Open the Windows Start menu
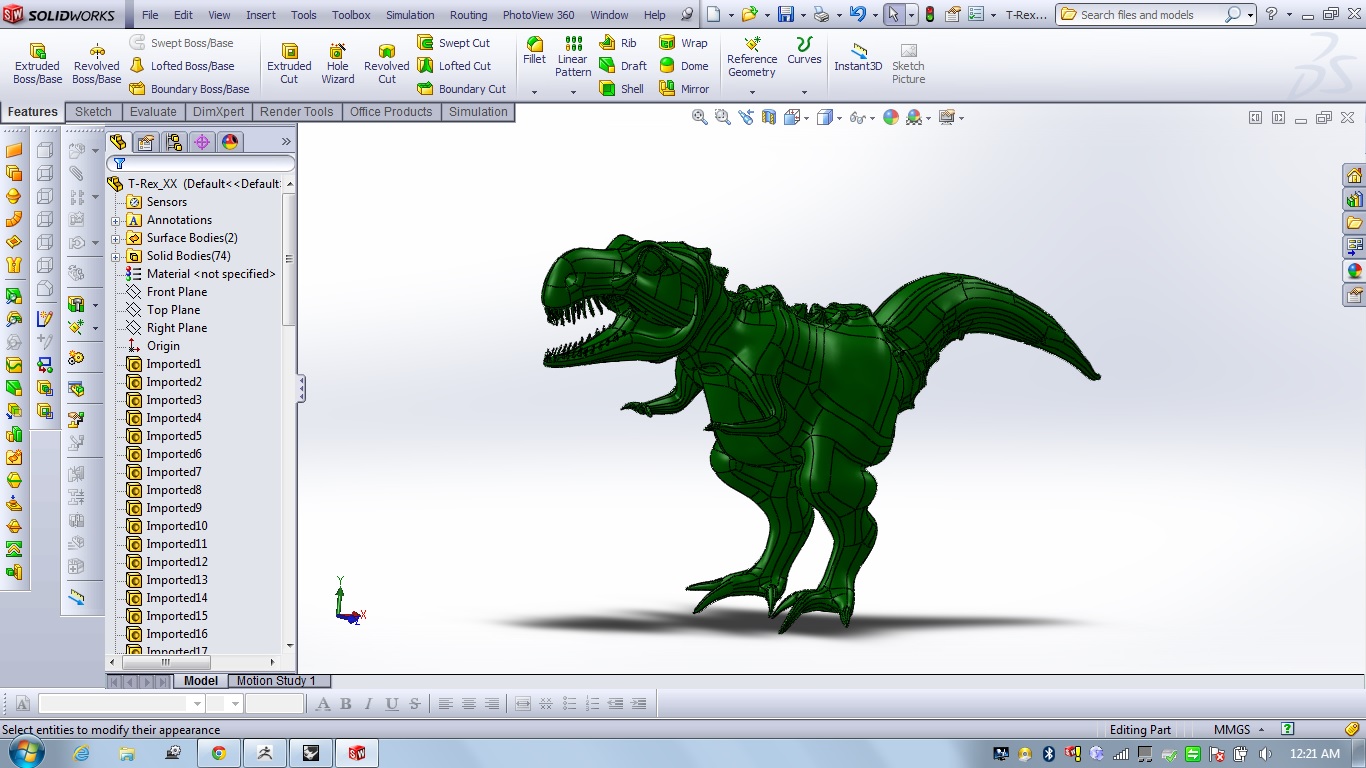The width and height of the screenshot is (1366, 768). [x=24, y=753]
